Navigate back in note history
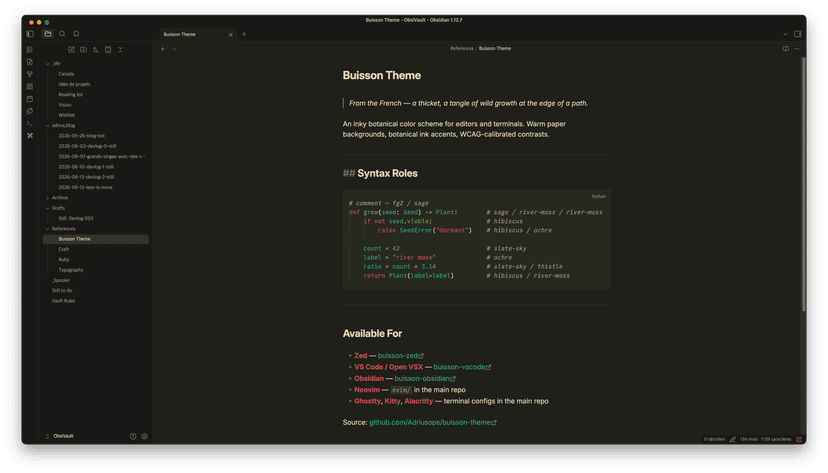Screen dimensions: 828x473 tap(163, 49)
